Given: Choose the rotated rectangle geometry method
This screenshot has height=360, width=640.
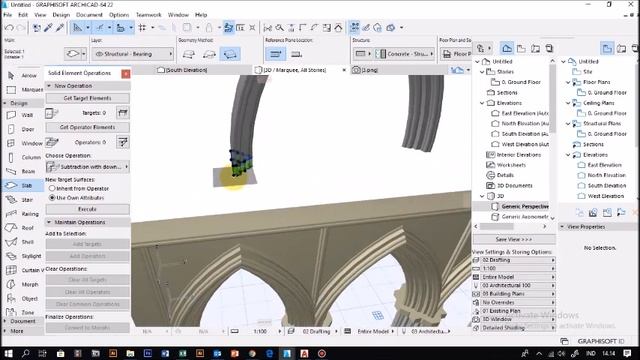Looking at the screenshot, I should click(x=230, y=54).
